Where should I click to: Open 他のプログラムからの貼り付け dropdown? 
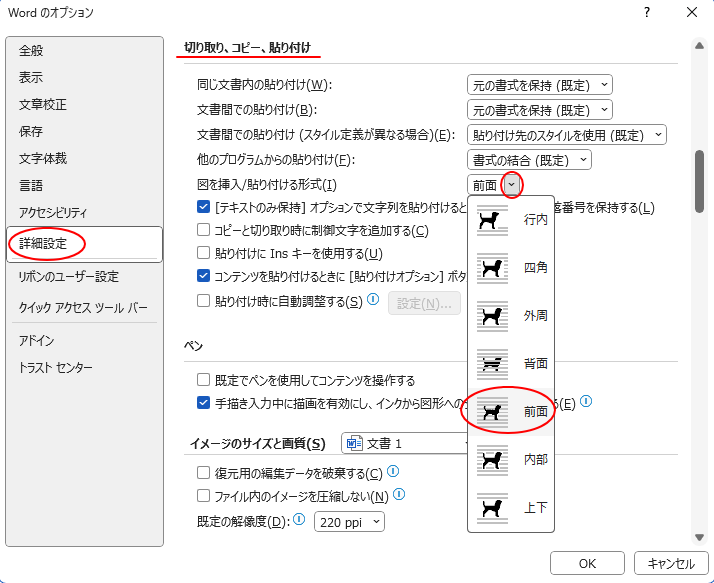[529, 160]
